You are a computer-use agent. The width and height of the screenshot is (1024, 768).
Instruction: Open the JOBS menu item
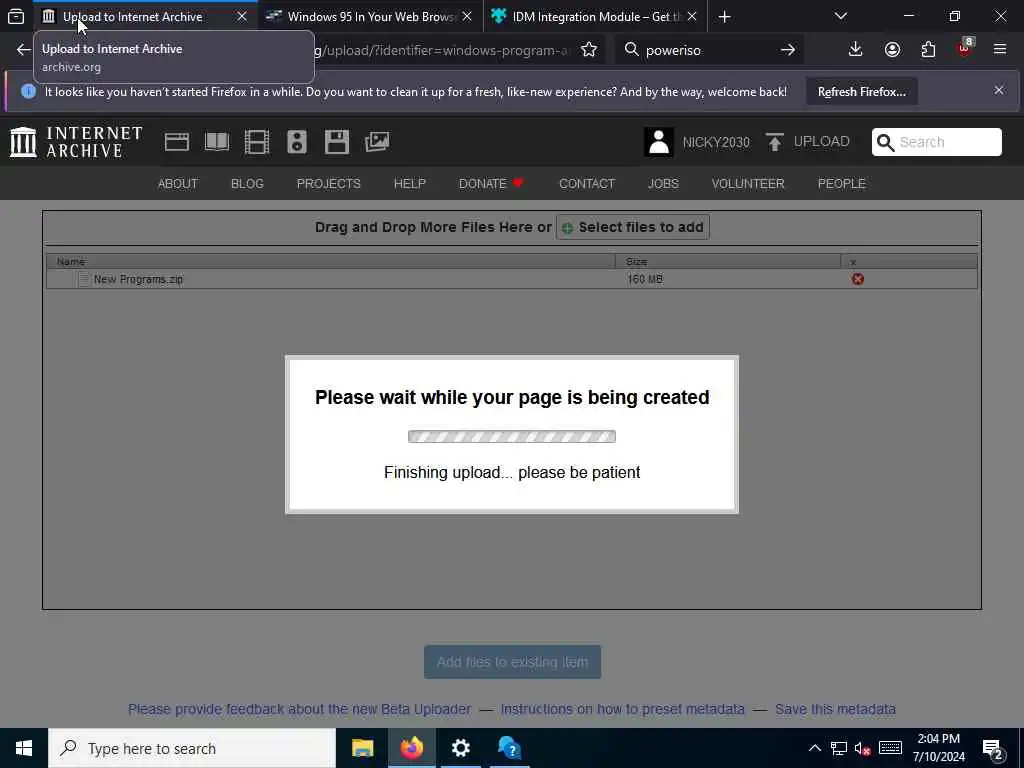[664, 184]
